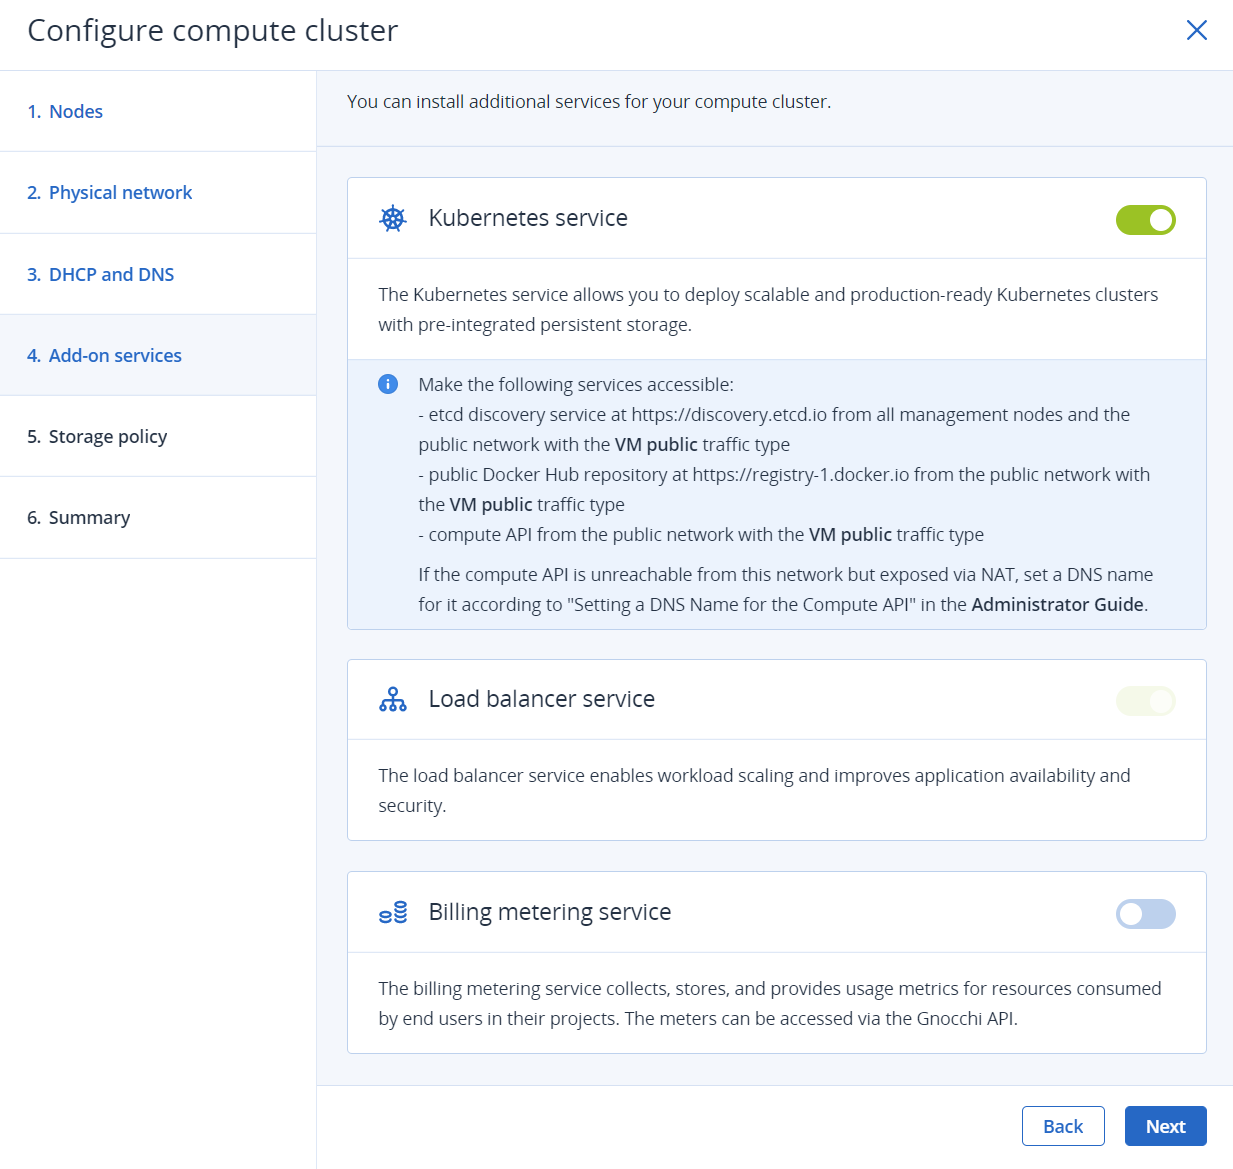Click the Back button
Screen dimensions: 1233x1169
click(1063, 1126)
